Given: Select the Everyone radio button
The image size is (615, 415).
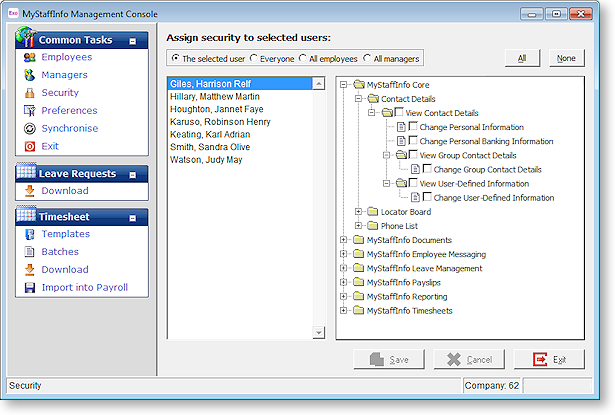Looking at the screenshot, I should [254, 59].
